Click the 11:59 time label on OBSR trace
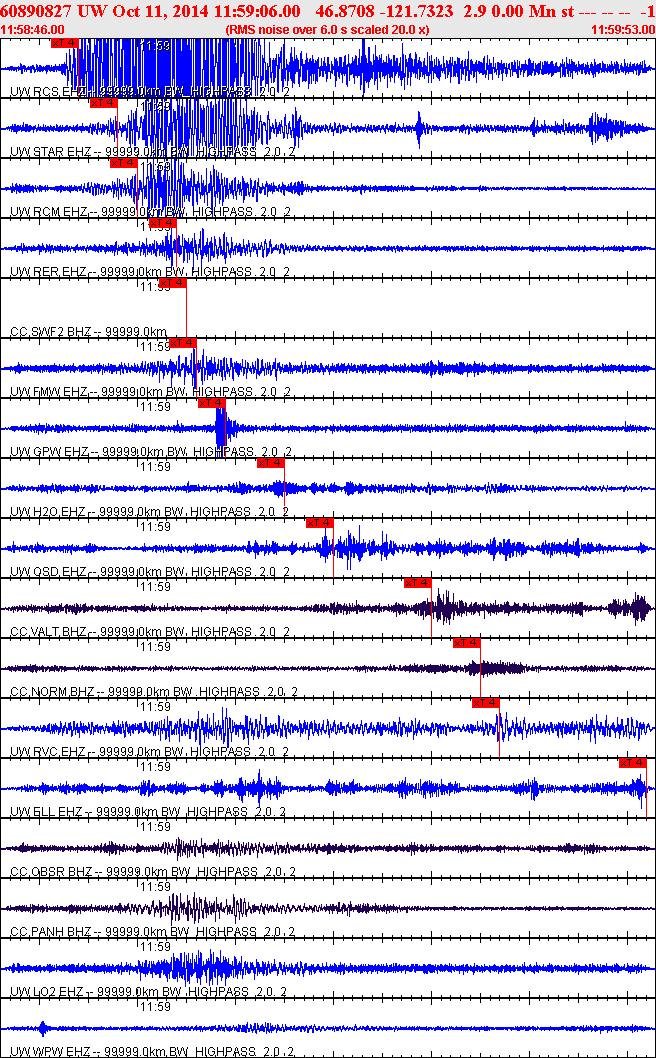The image size is (656, 1058). (155, 827)
